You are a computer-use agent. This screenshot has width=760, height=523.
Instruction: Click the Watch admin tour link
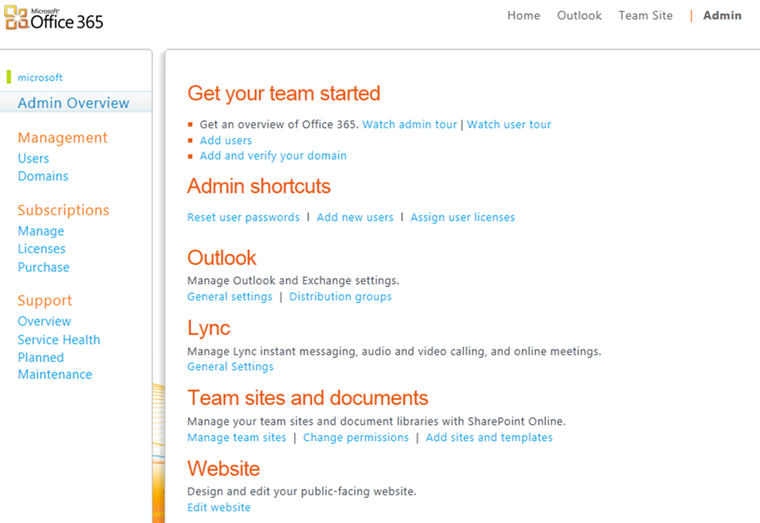click(x=410, y=125)
